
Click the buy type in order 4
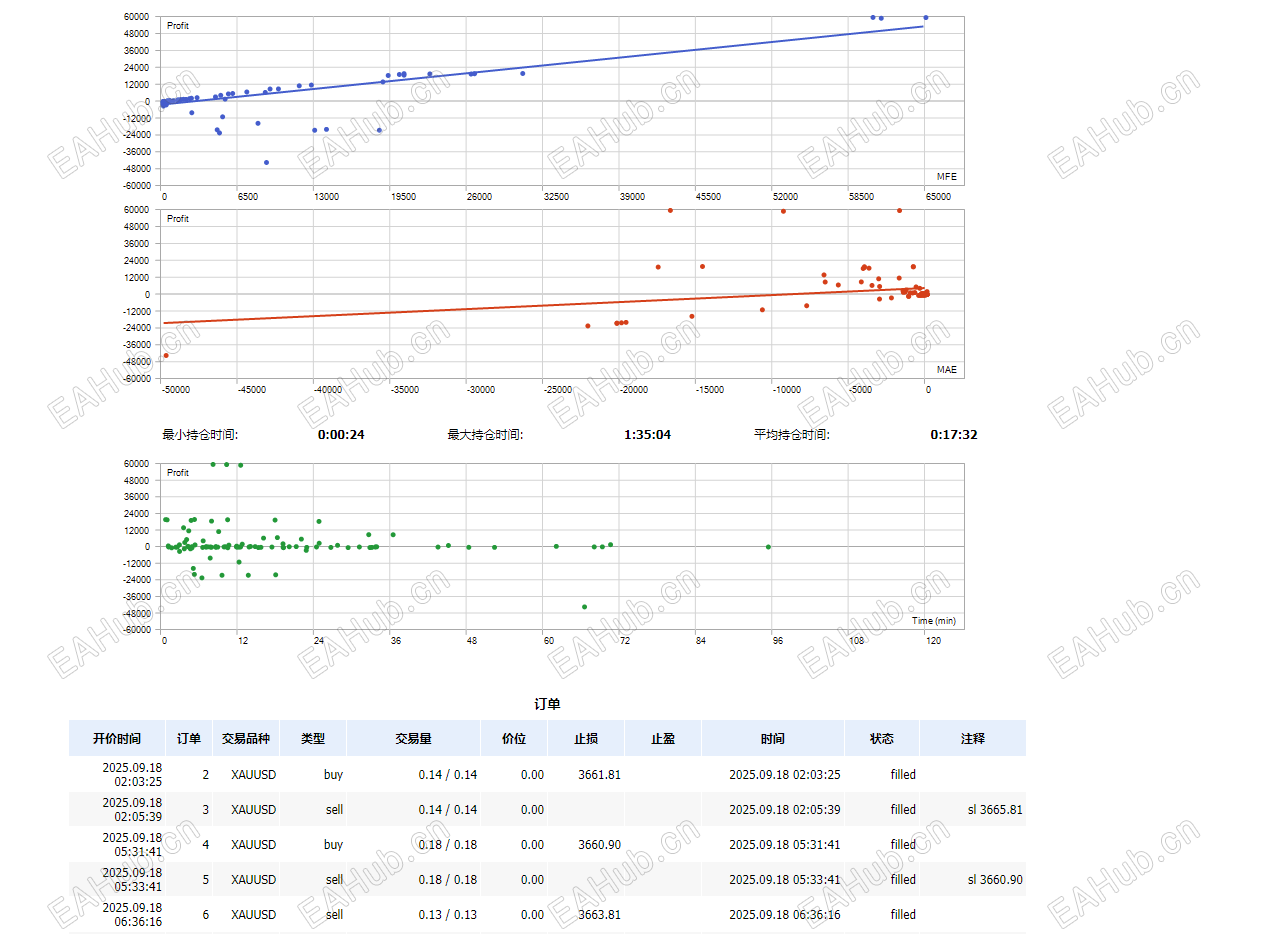tap(333, 845)
